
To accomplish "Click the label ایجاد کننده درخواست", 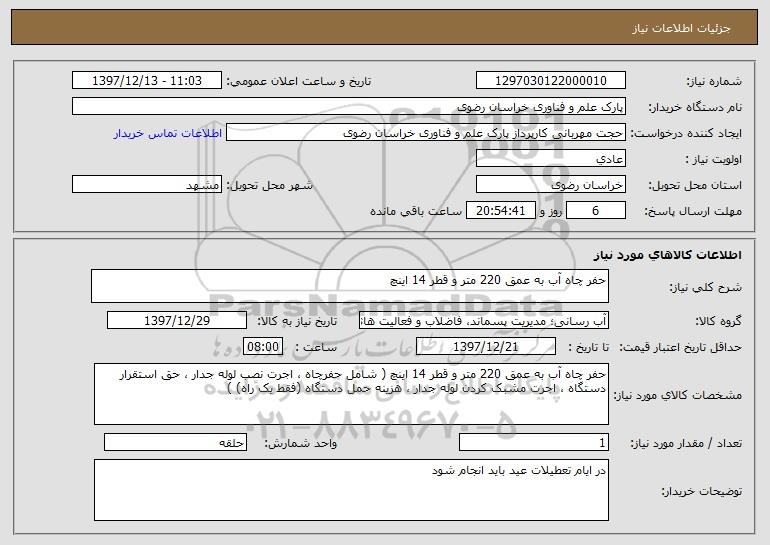I will pyautogui.click(x=686, y=133).
